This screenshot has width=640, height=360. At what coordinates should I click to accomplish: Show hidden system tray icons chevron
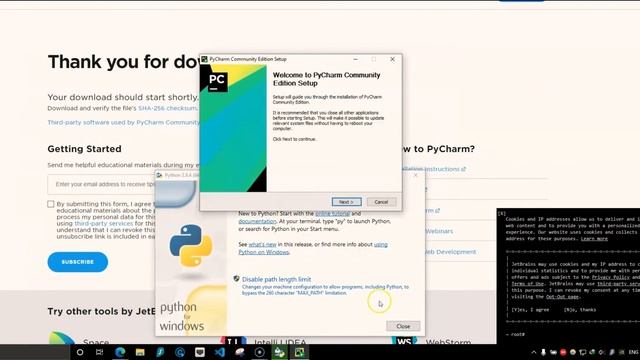pyautogui.click(x=533, y=352)
